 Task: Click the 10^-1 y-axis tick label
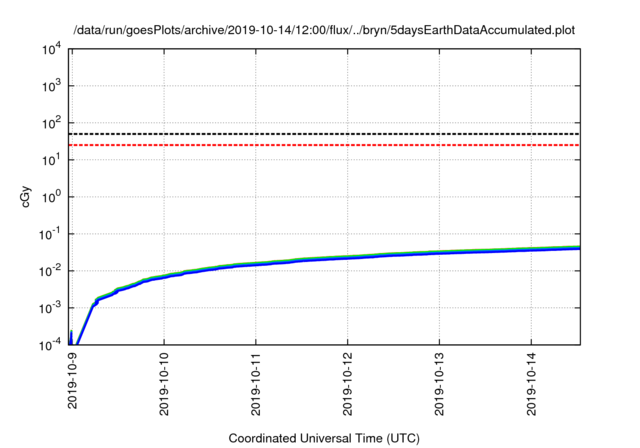(49, 234)
